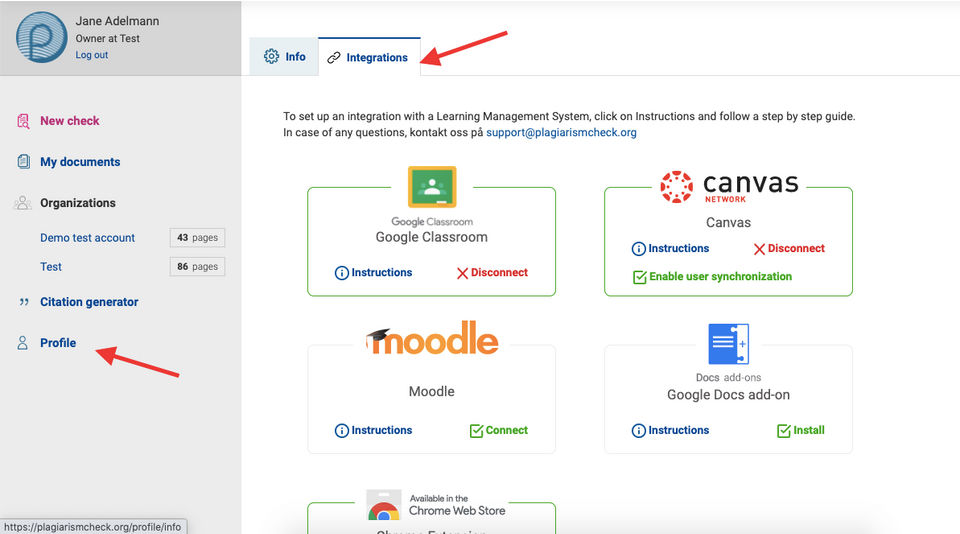Click the Google Classroom logo icon
Screen dimensions: 960x534
click(x=432, y=187)
